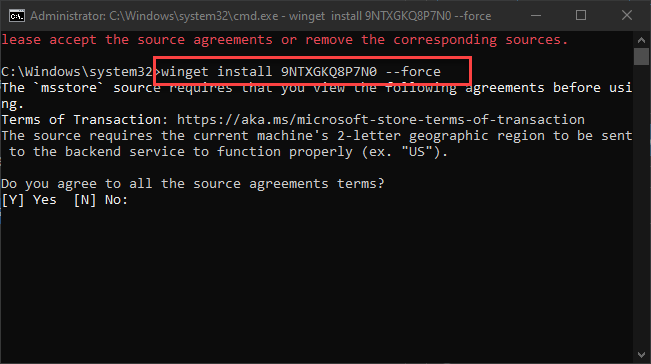Click the scrollbar down arrow
The height and width of the screenshot is (364, 651).
click(x=641, y=355)
